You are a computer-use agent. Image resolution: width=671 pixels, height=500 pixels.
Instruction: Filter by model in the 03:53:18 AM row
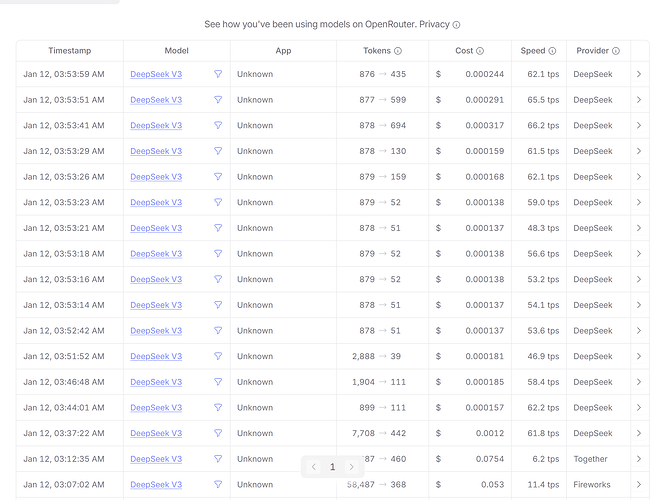click(218, 254)
